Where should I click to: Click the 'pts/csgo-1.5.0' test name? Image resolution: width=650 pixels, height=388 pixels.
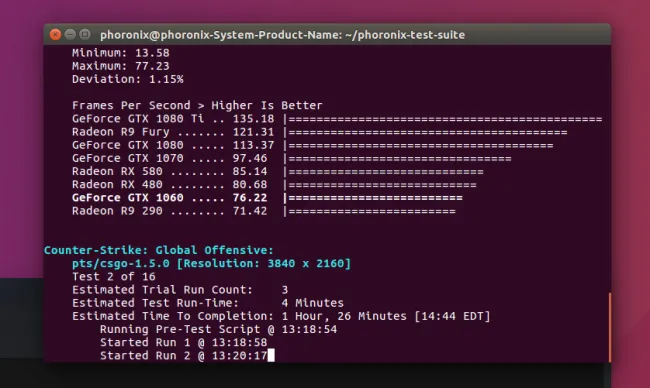pos(121,264)
